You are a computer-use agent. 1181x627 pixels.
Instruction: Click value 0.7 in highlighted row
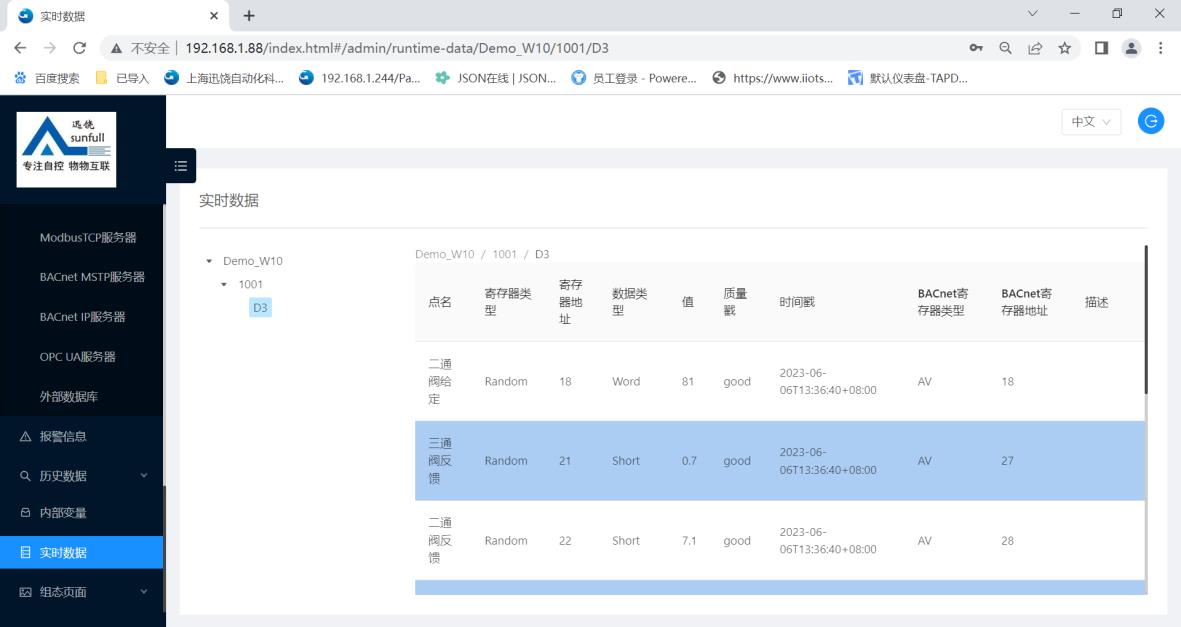[689, 460]
